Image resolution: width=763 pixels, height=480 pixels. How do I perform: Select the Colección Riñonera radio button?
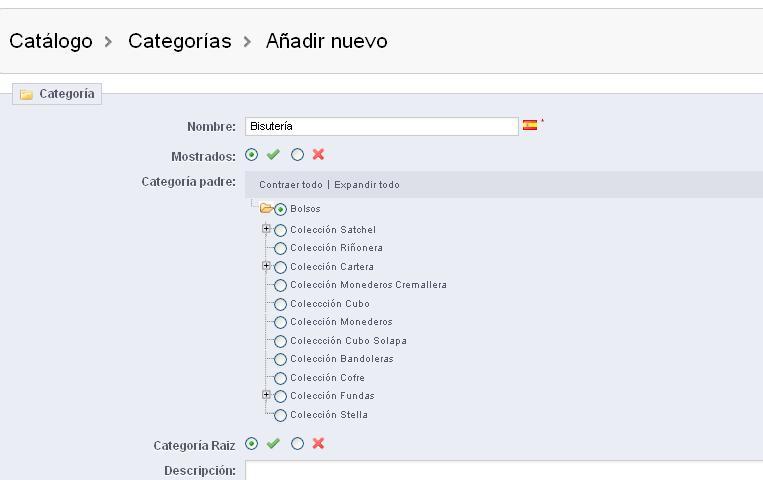280,248
